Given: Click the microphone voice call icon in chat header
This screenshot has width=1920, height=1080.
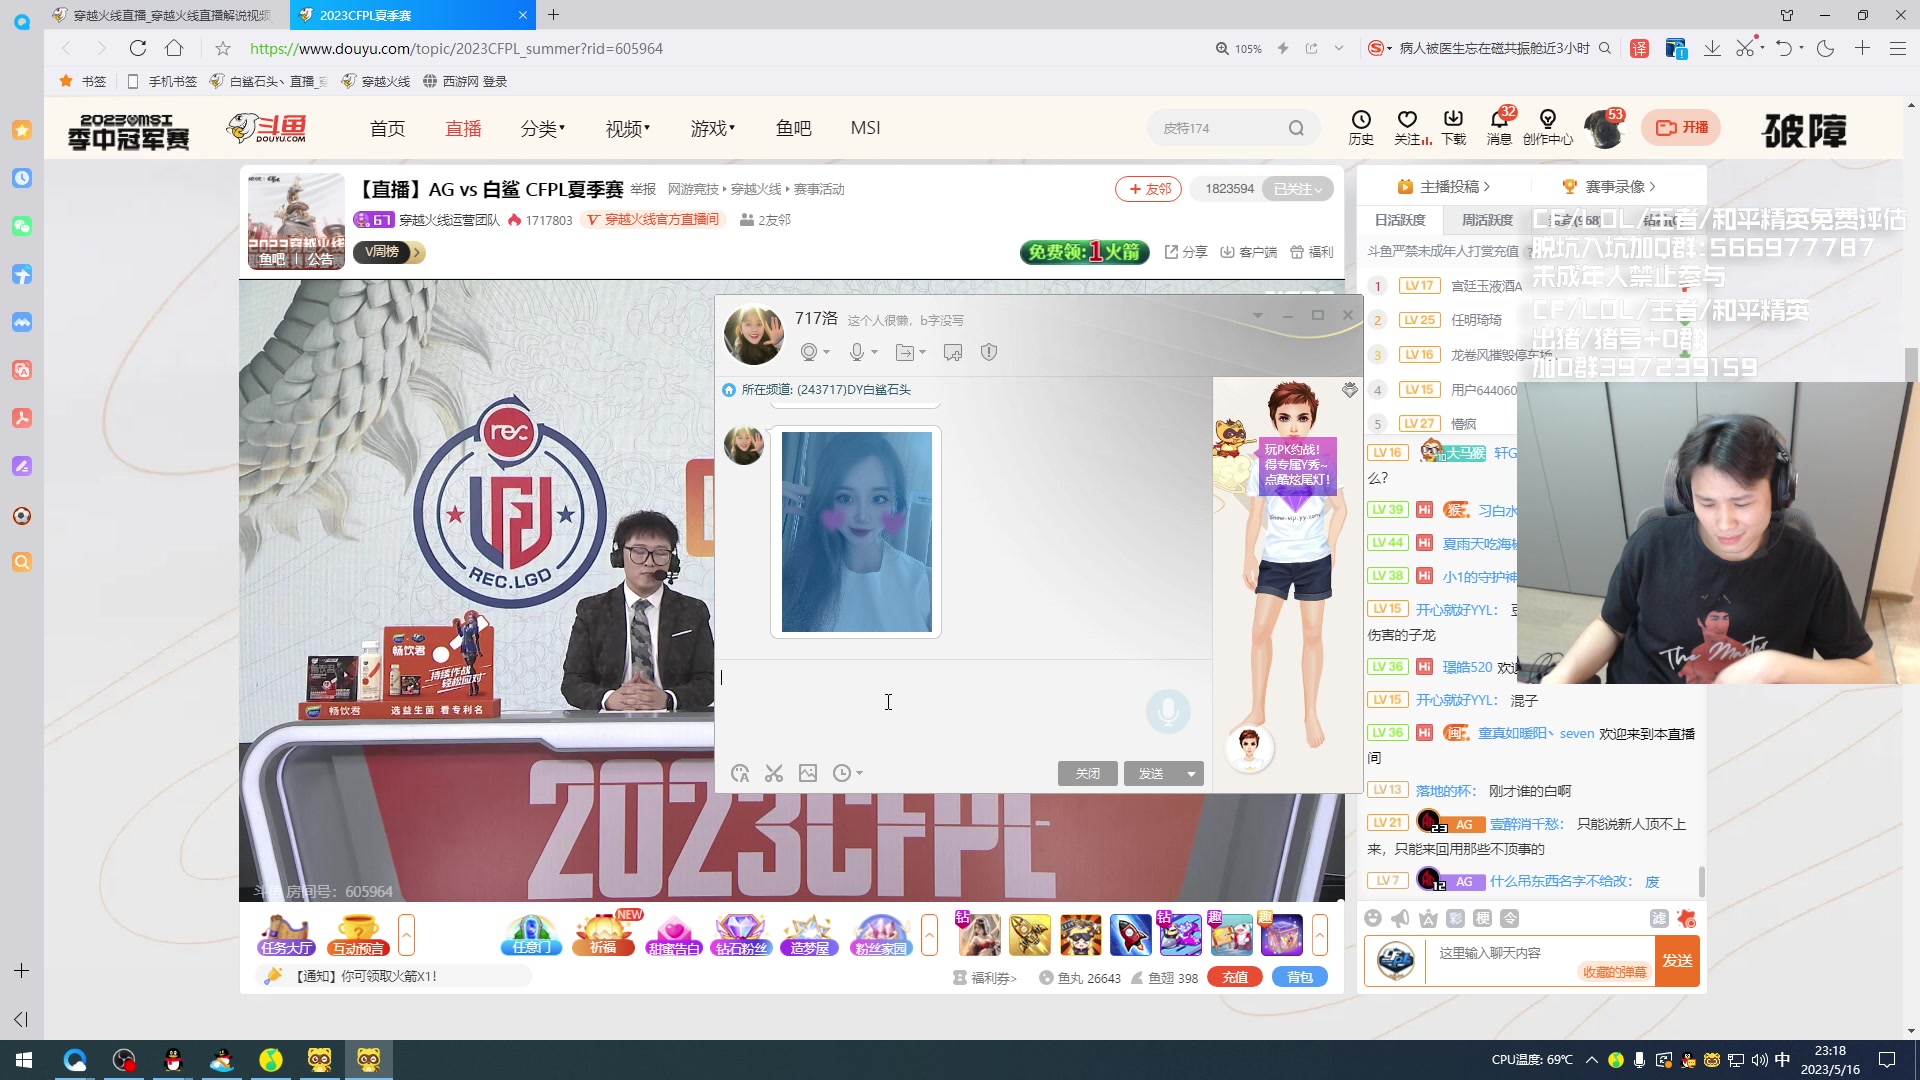Looking at the screenshot, I should tap(857, 352).
